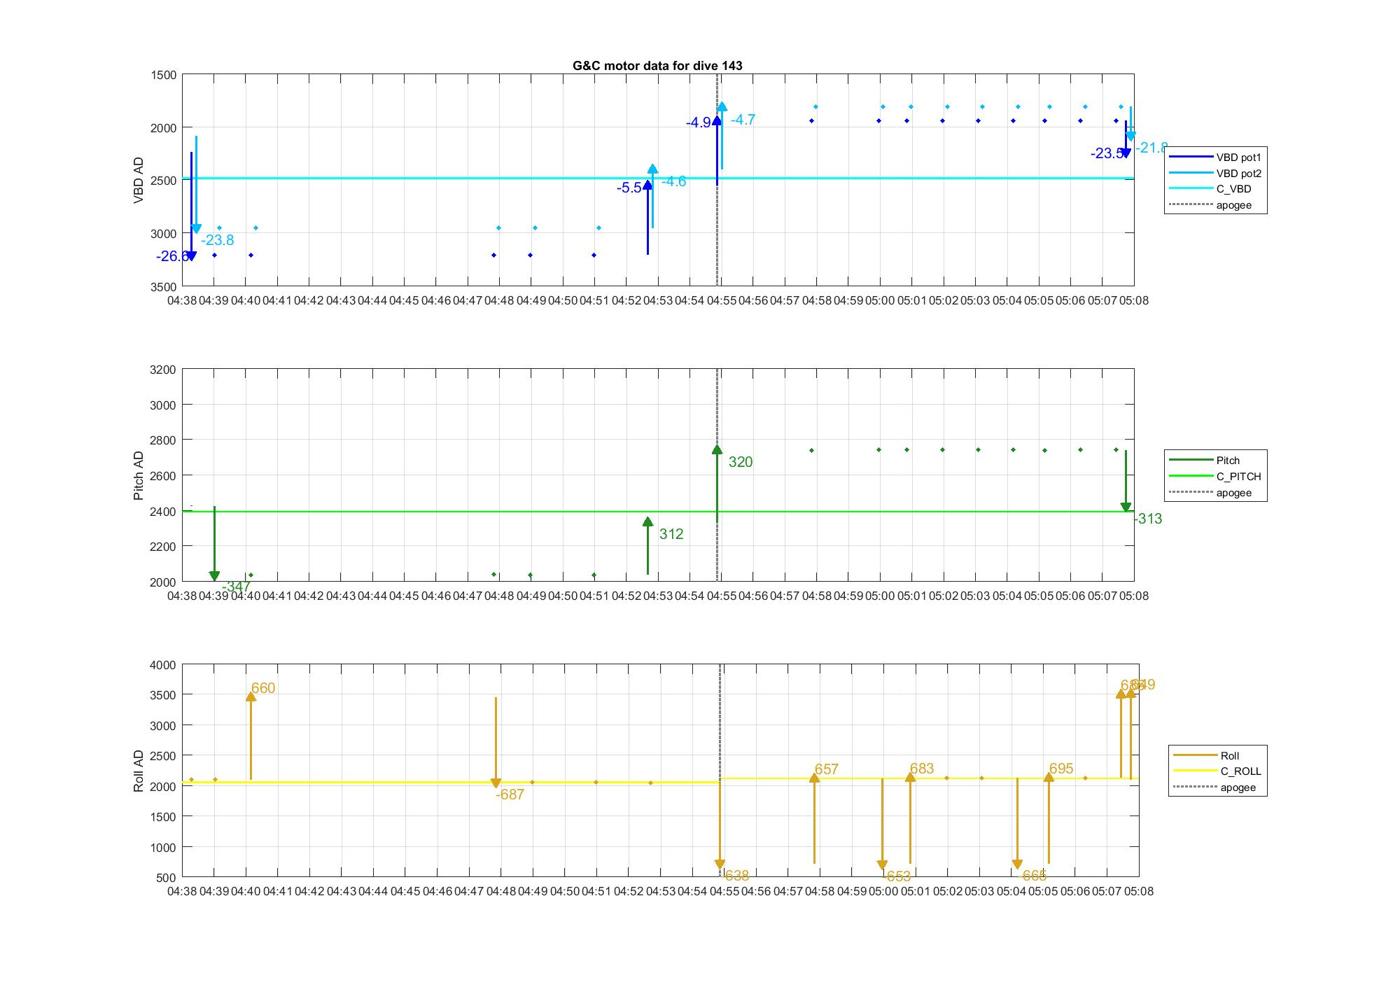Screen dimensions: 1400x986
Task: Select the 'VBD pot2' legend entry
Action: (x=1216, y=173)
